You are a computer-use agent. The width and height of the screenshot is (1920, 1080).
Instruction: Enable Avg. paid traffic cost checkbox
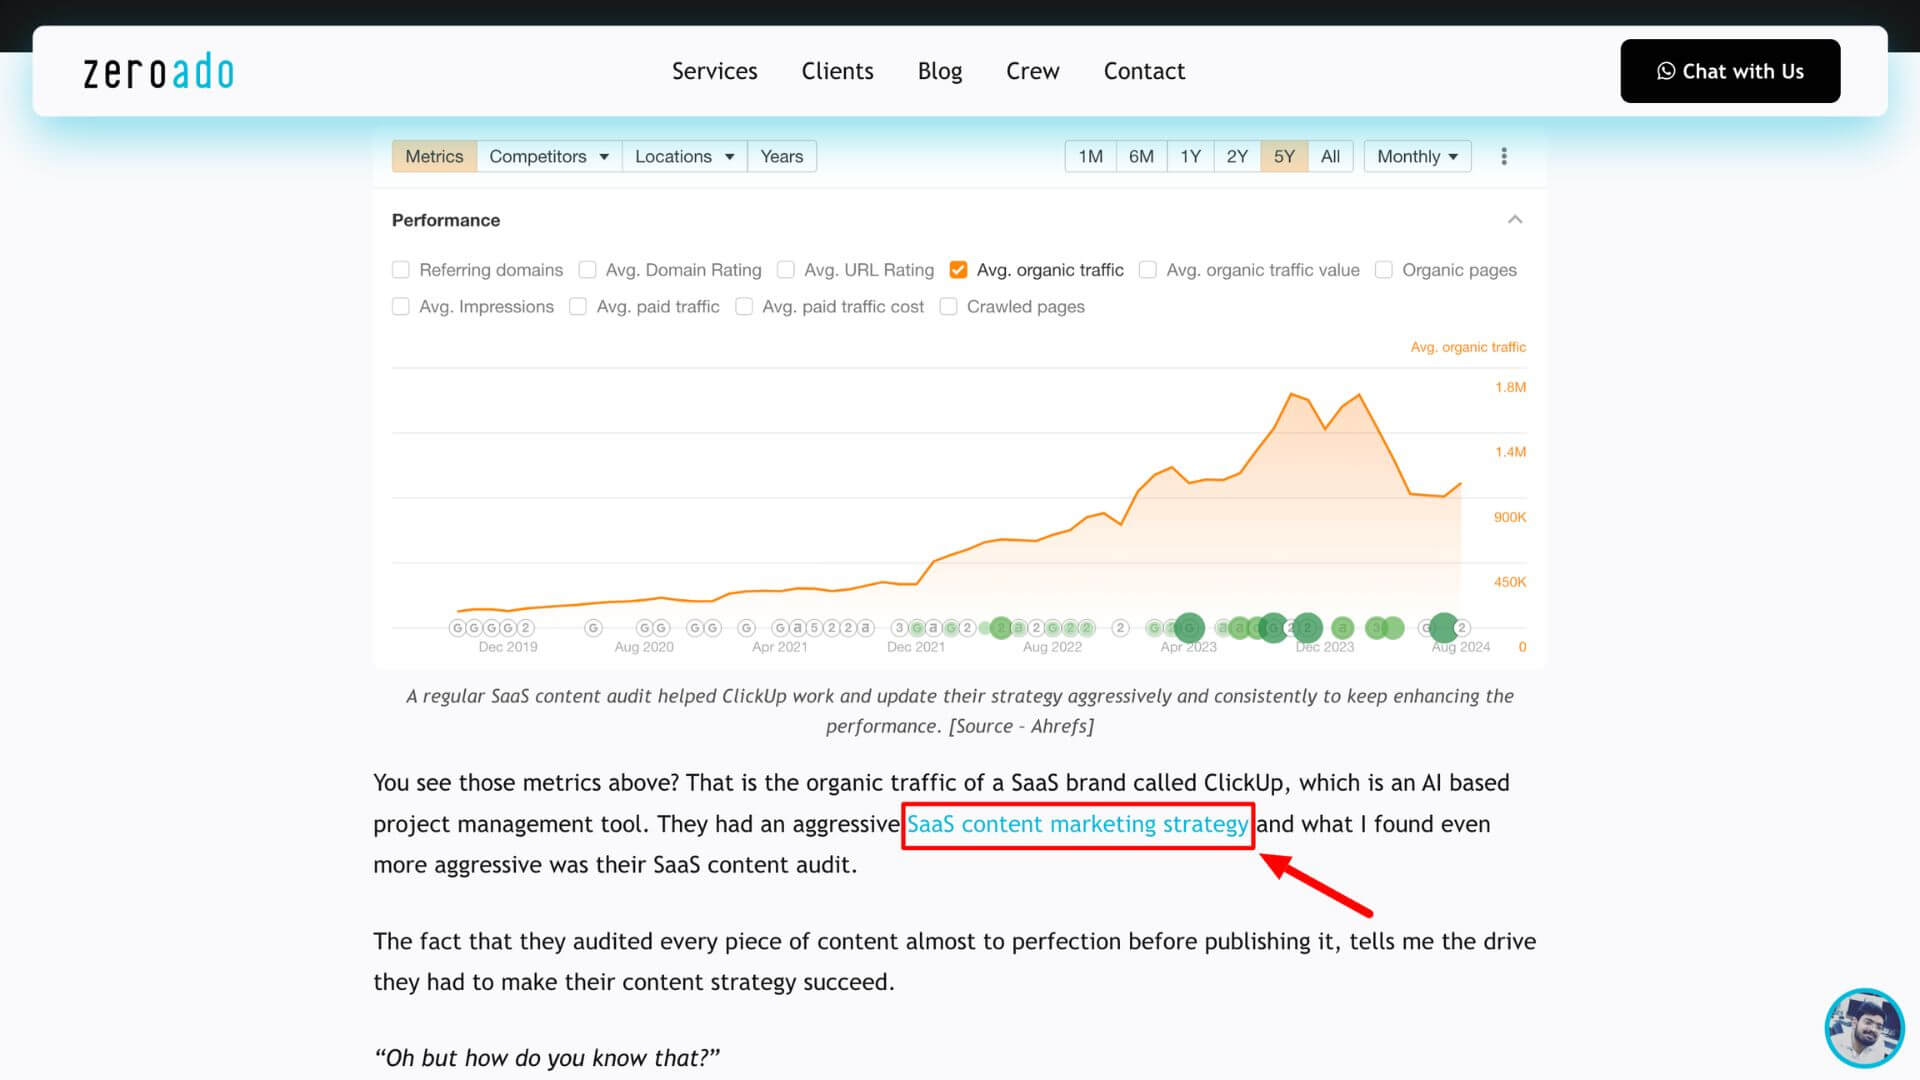pos(744,307)
